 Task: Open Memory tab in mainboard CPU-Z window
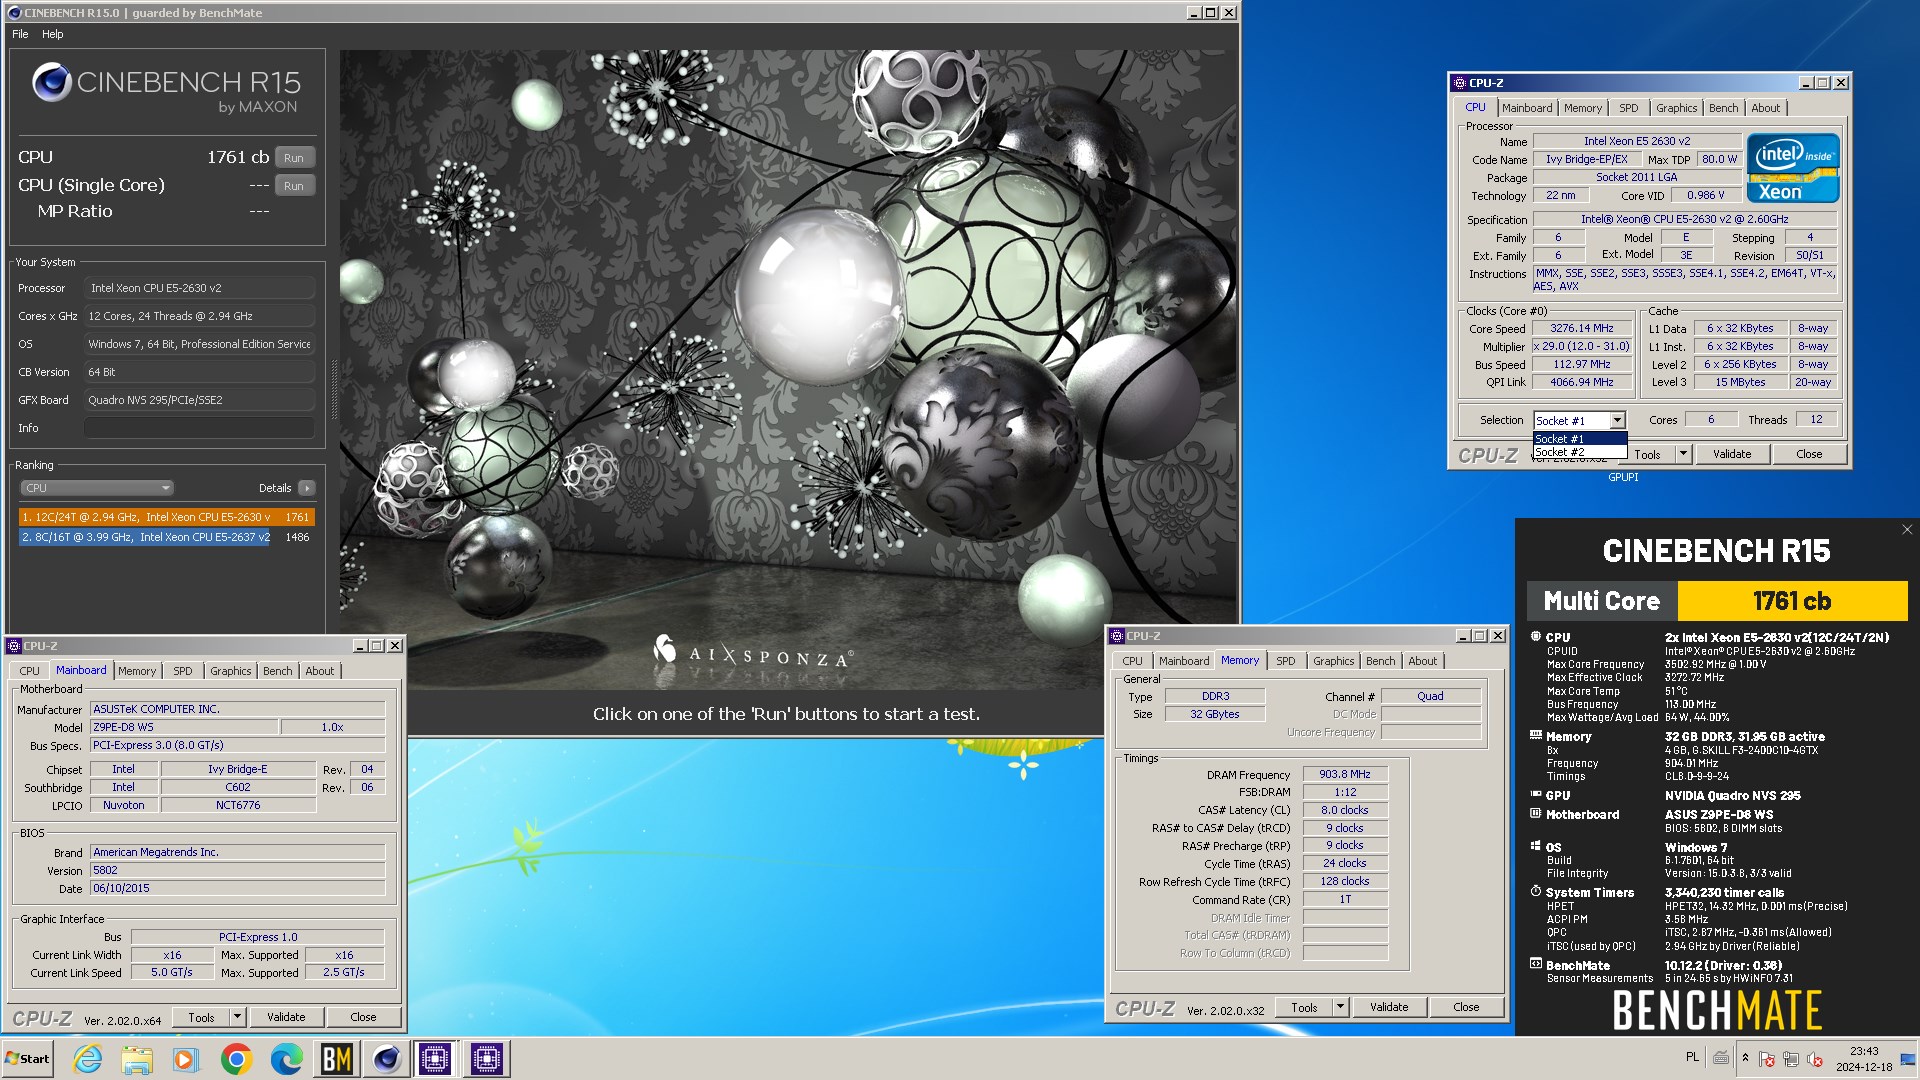point(137,671)
